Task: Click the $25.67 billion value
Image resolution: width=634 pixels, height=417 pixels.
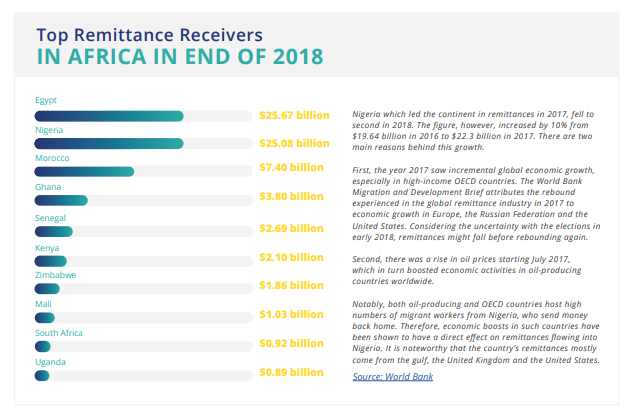Action: point(293,116)
